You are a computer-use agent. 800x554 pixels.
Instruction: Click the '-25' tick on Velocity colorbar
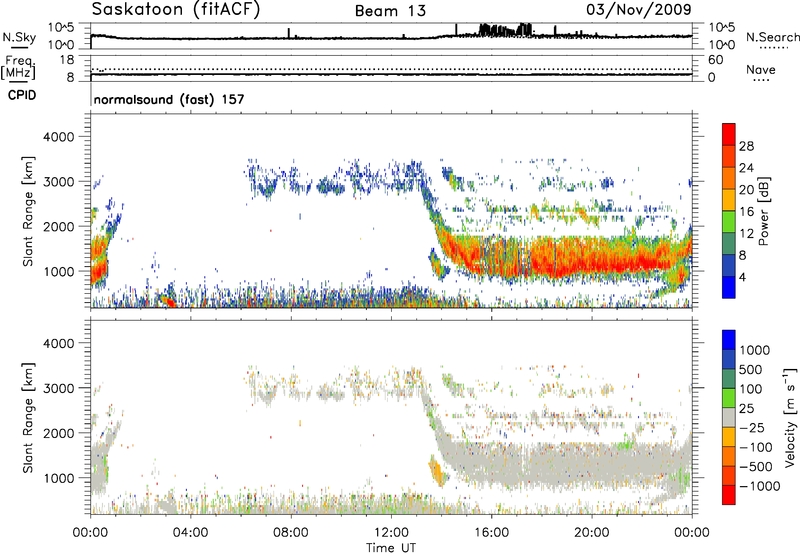(x=752, y=428)
